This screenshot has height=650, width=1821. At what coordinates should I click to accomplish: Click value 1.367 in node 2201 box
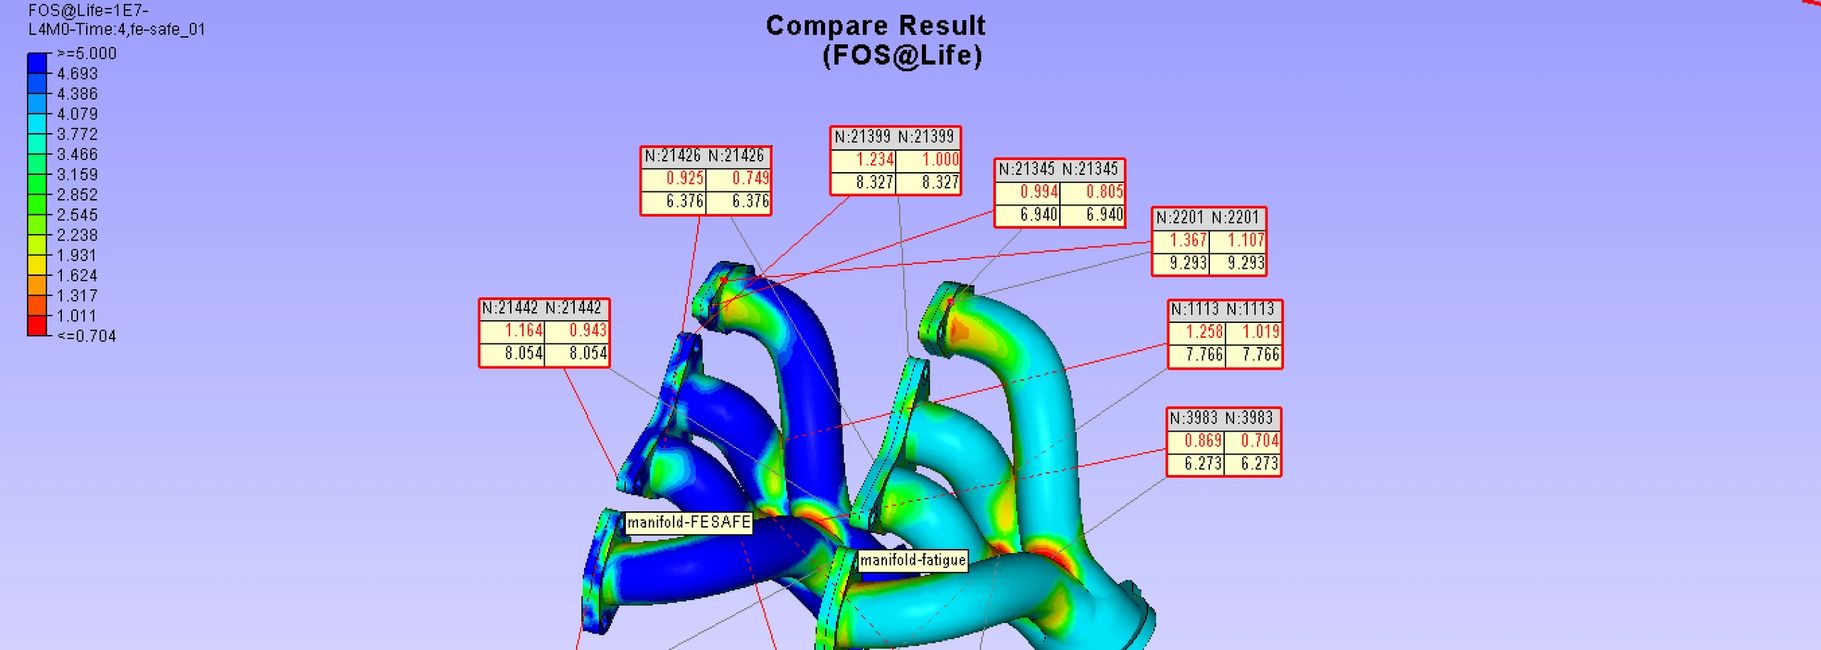(1188, 240)
